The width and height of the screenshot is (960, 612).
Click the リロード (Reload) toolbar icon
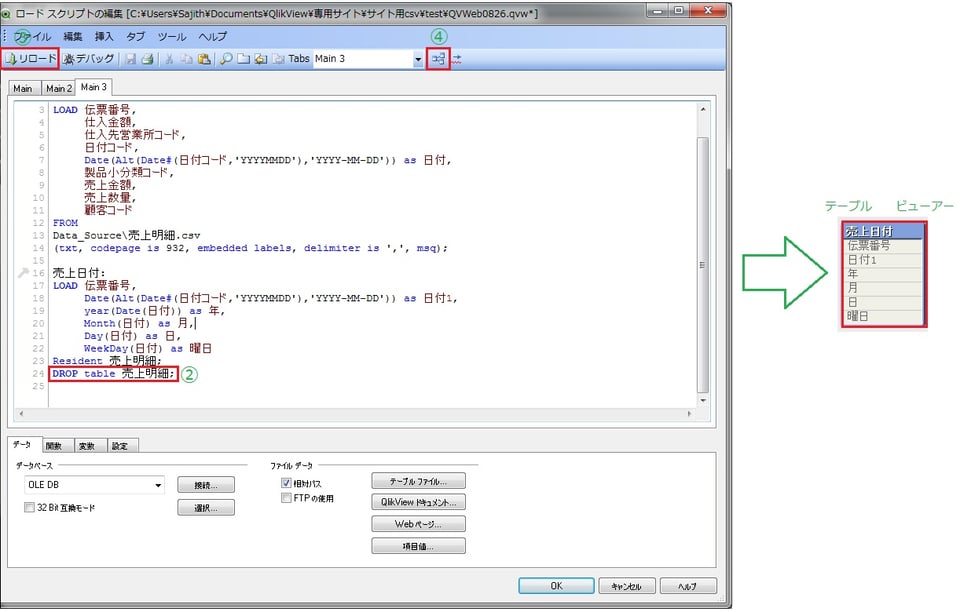click(x=30, y=58)
